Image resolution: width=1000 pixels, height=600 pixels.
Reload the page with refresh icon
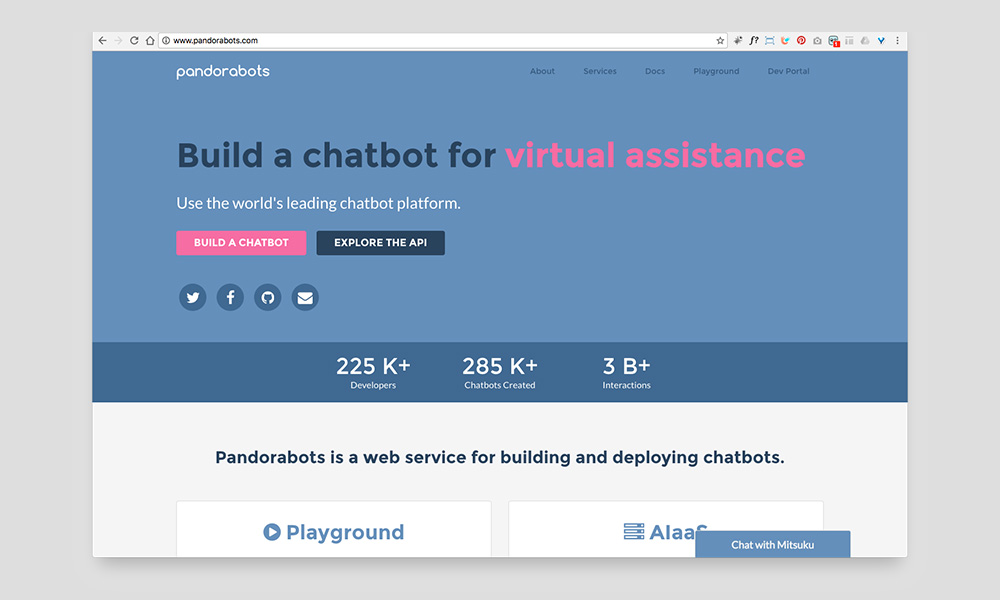coord(134,40)
